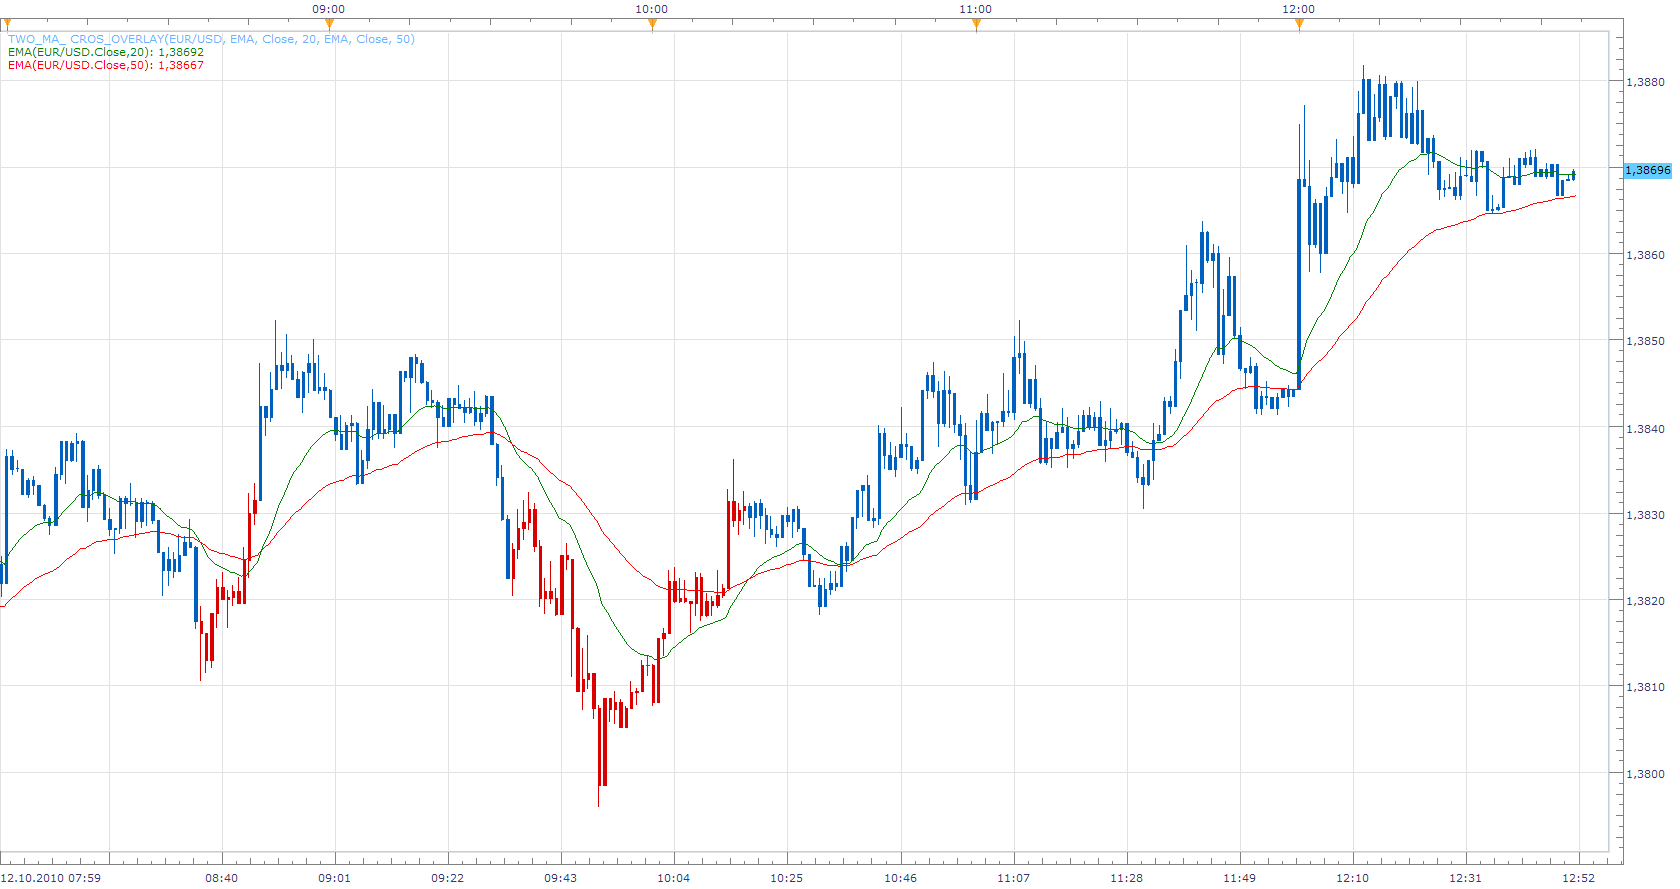Click the orange session marker below 11:00

[x=976, y=24]
